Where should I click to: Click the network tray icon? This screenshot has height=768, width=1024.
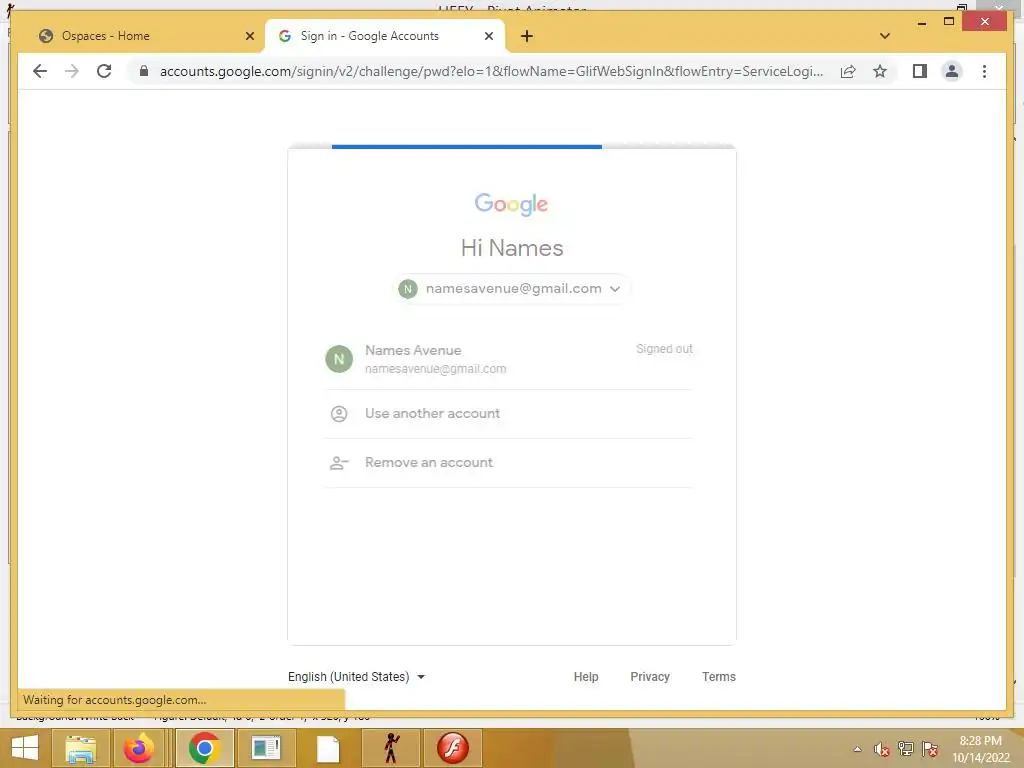point(906,749)
